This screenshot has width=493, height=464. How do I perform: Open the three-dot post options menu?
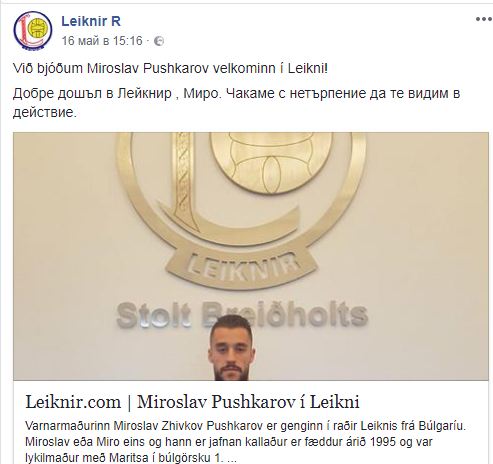(x=484, y=19)
